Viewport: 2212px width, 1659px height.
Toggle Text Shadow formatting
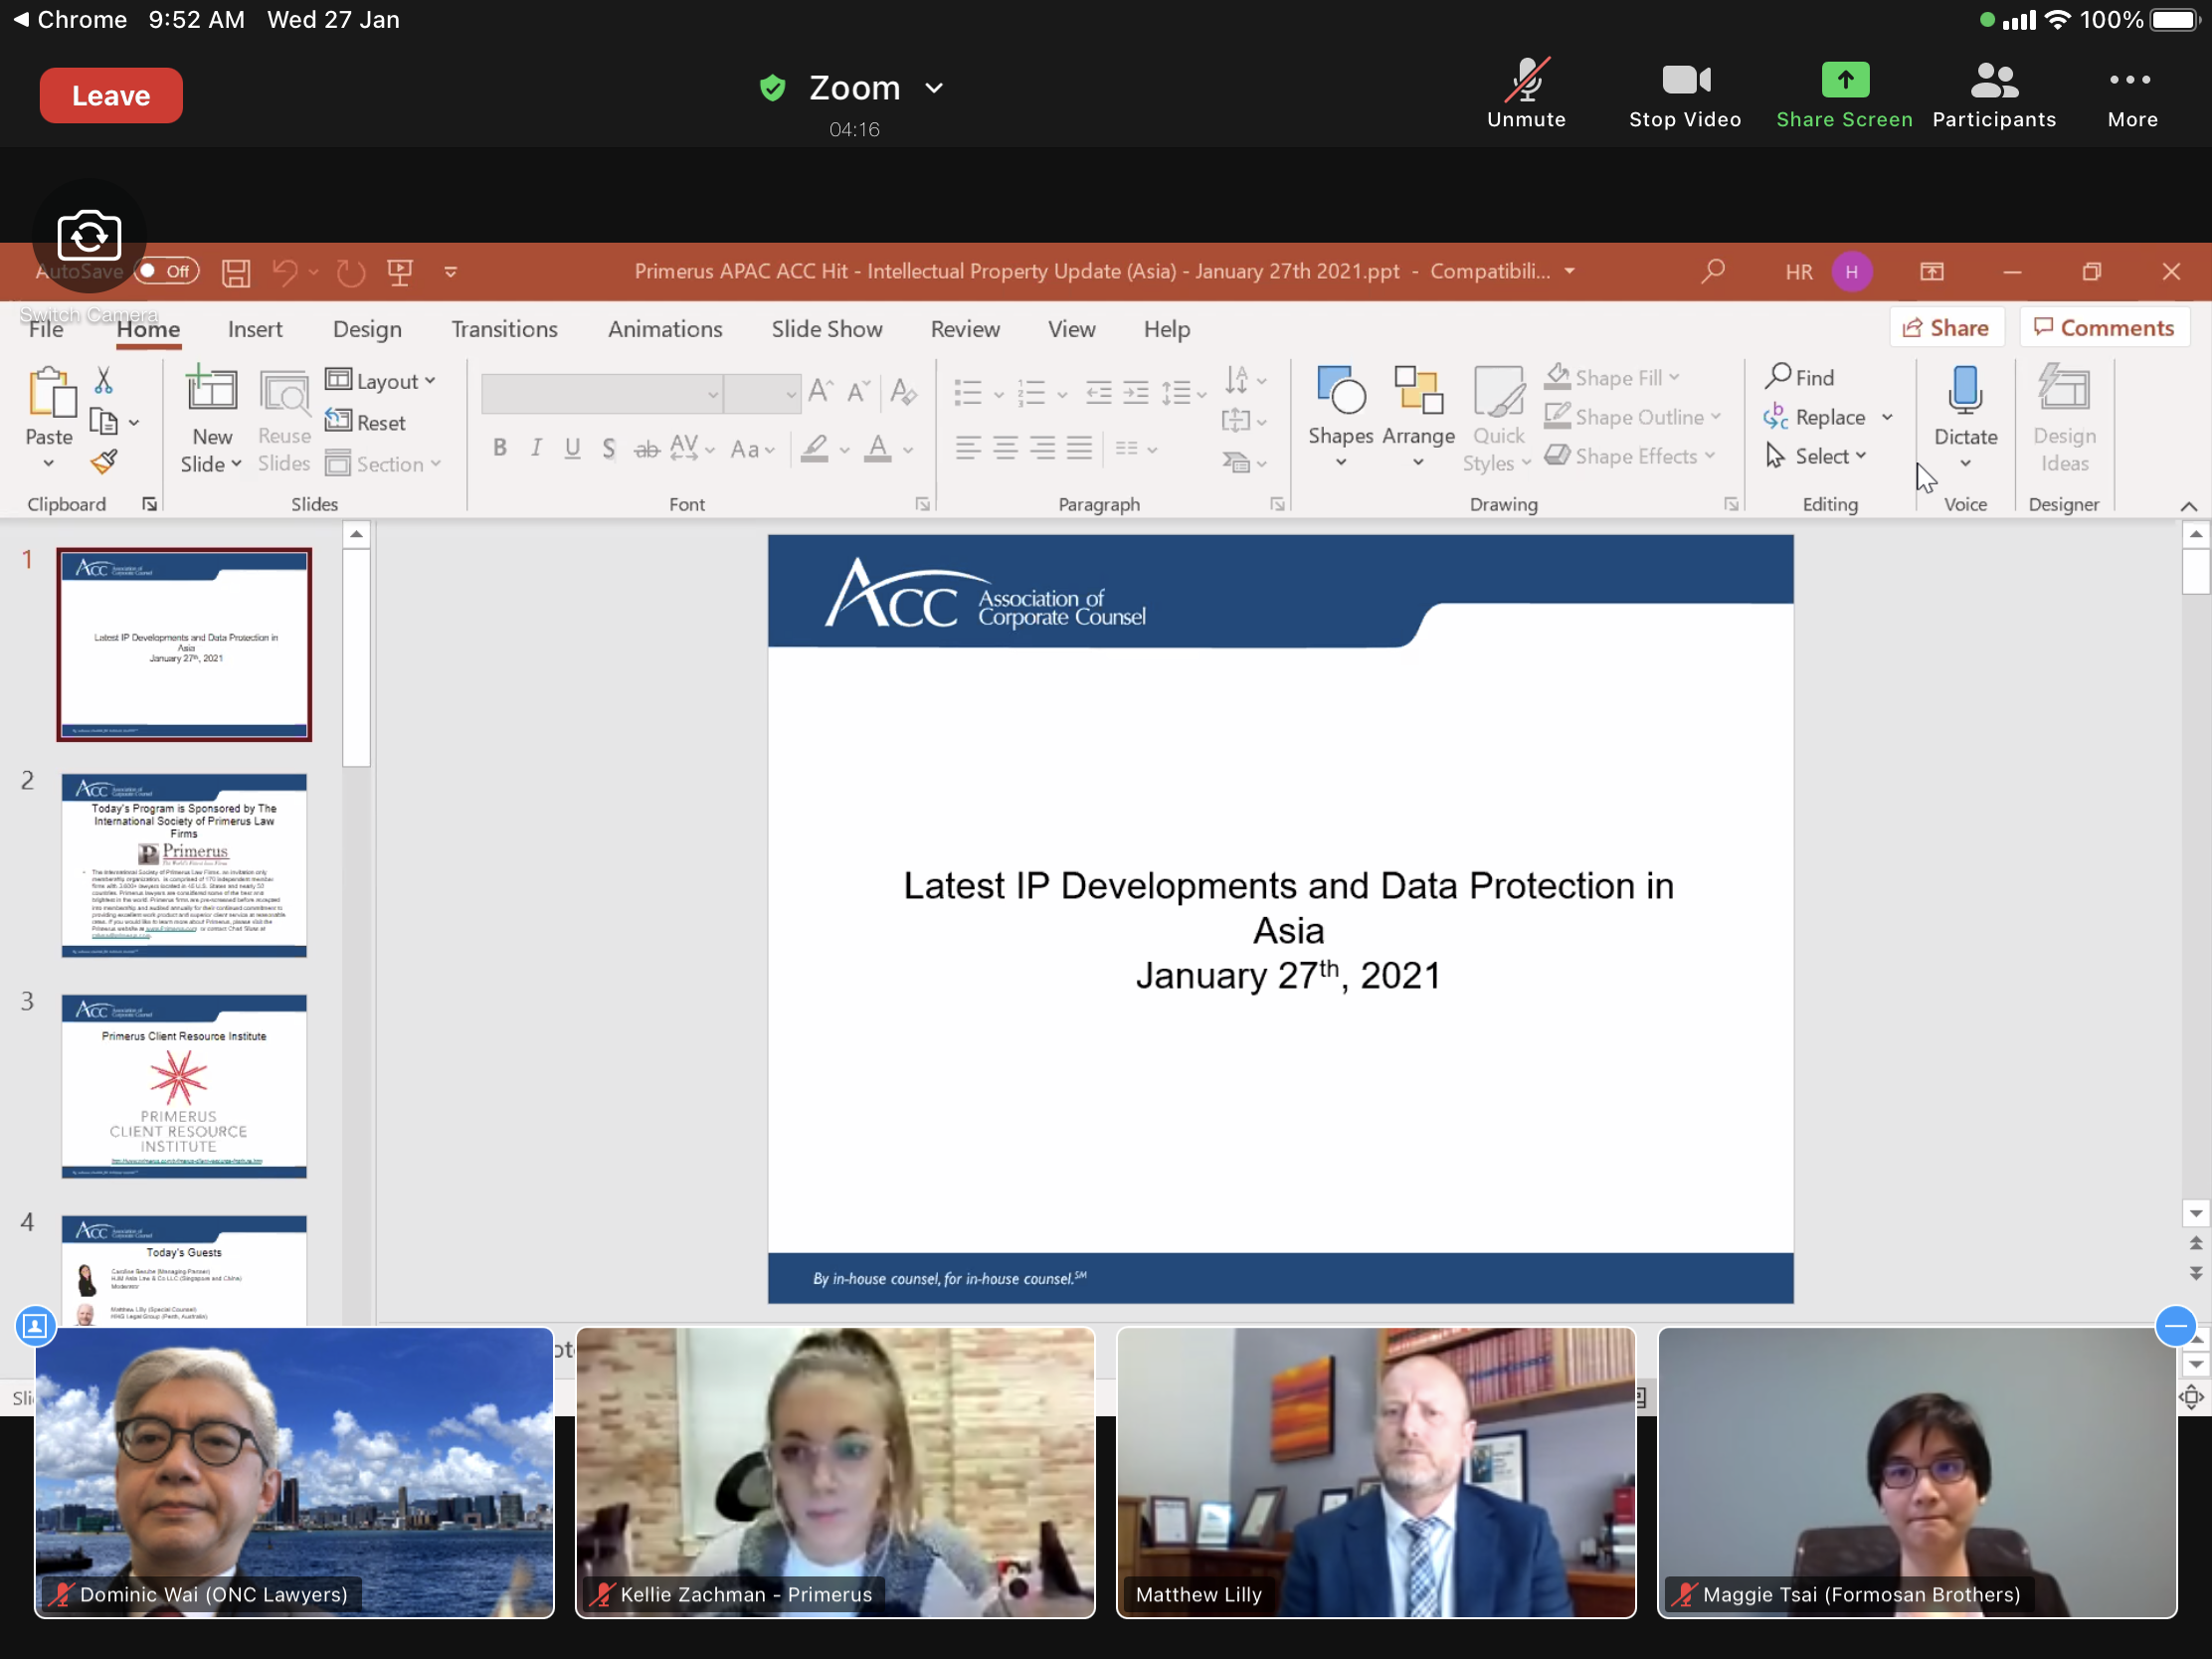click(x=609, y=448)
